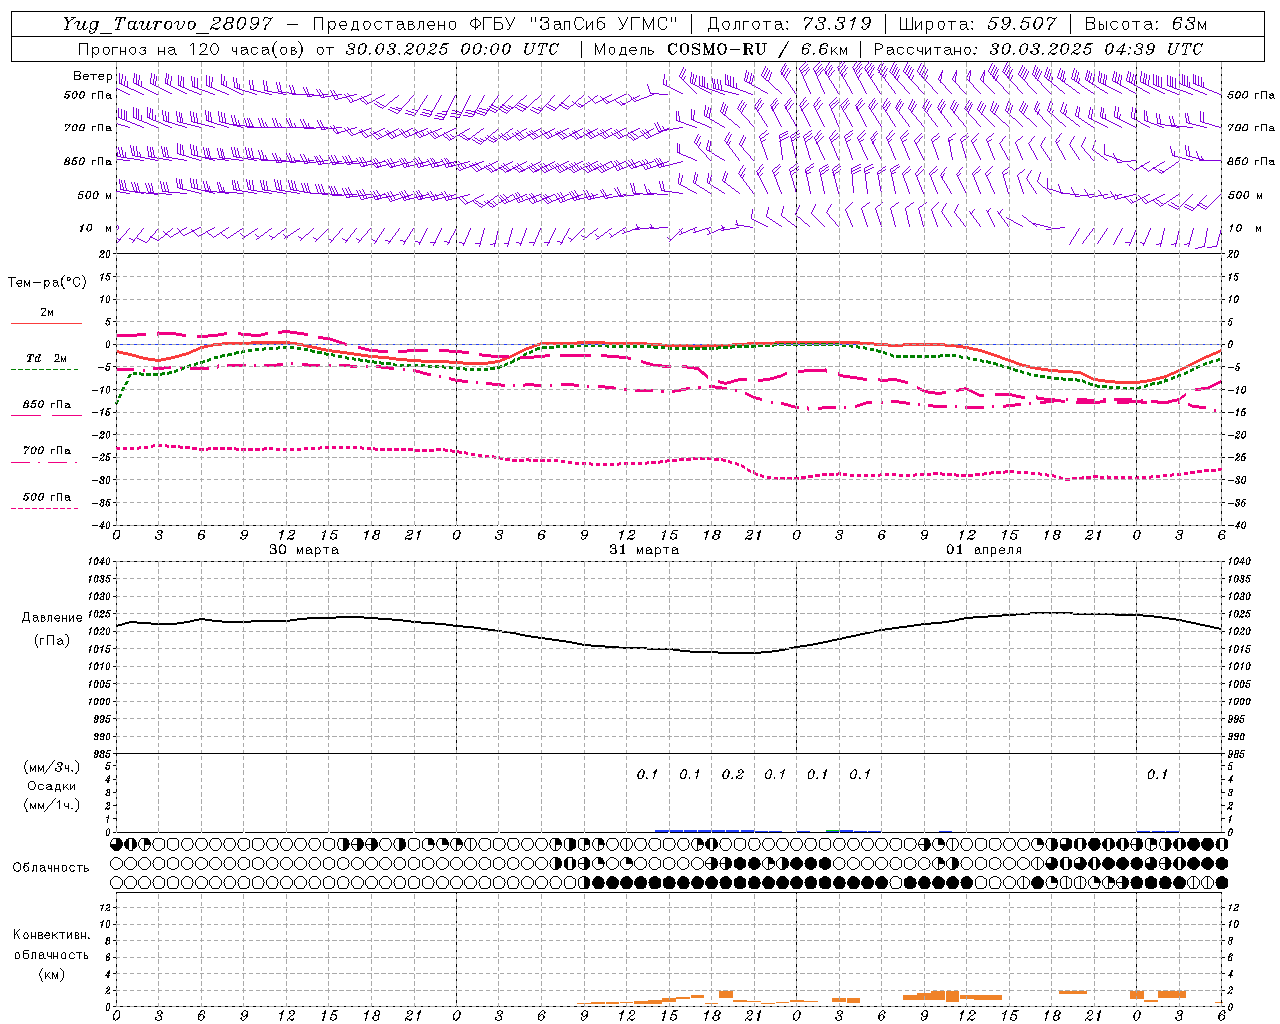Viewport: 1280px width, 1024px height.
Task: Click the (мм/1ч.) precipitation unit label
Action: point(52,805)
